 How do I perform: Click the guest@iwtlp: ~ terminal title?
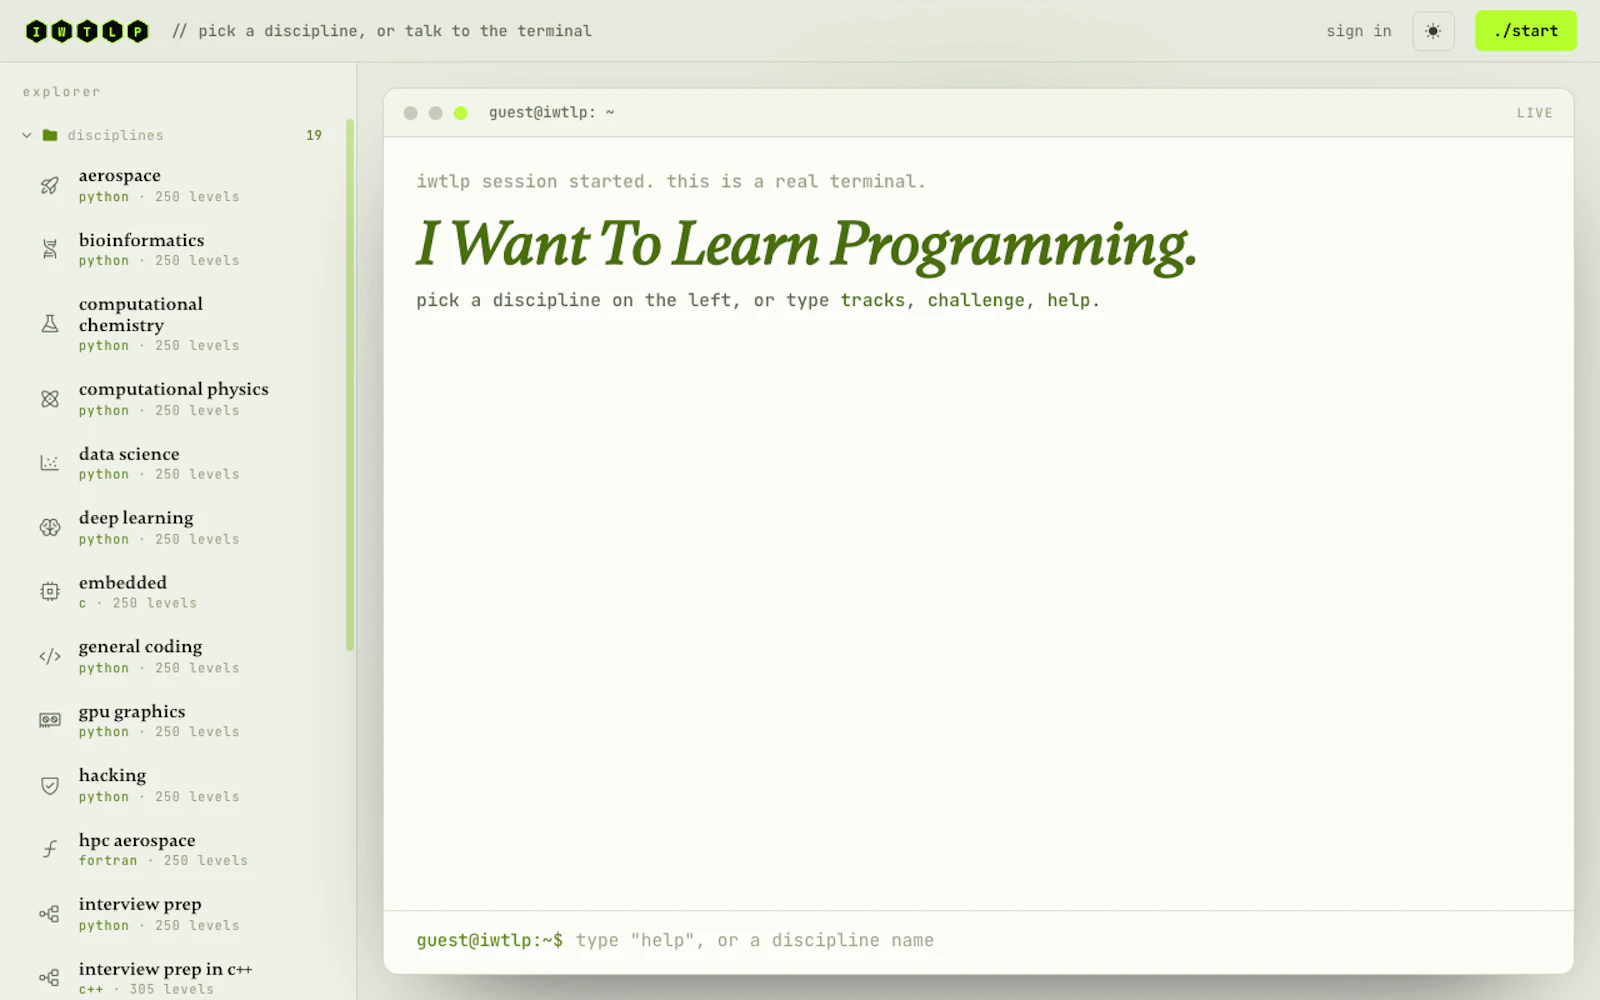coord(552,113)
